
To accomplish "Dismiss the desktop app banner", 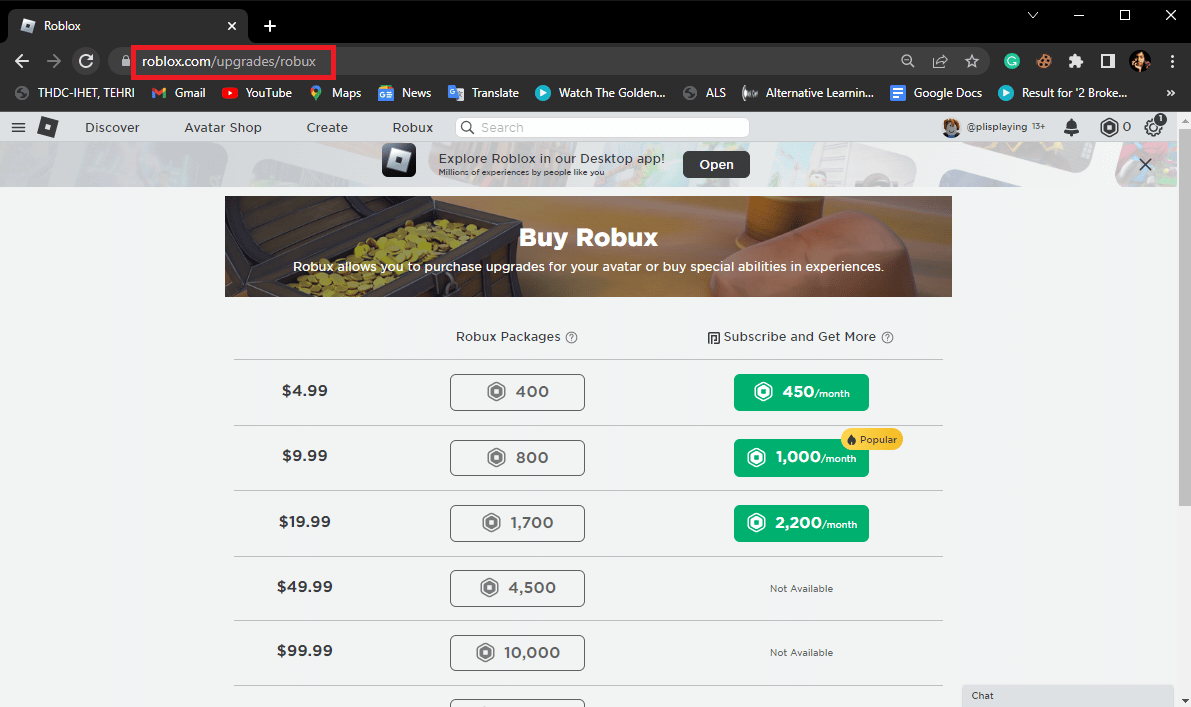I will tap(1145, 164).
